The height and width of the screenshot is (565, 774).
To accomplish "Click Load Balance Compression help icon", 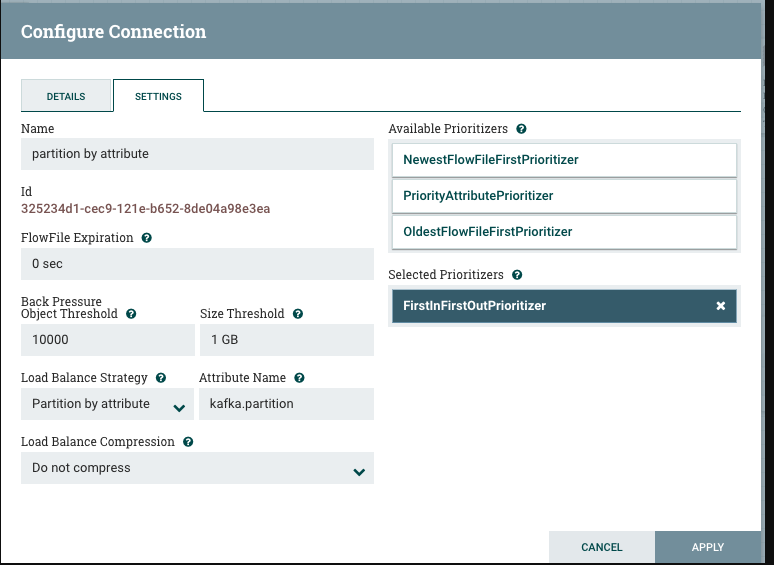I will tap(188, 442).
